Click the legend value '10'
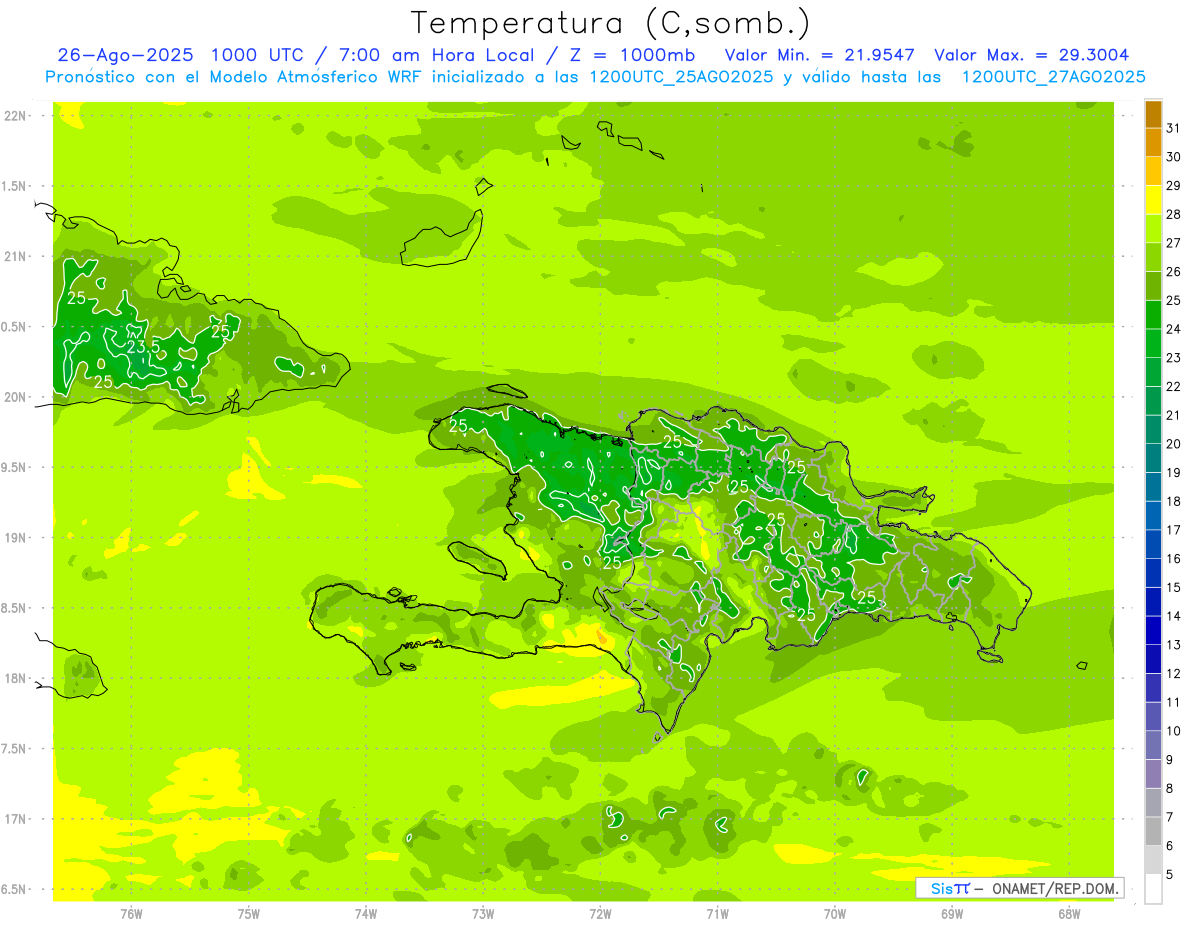Image resolution: width=1200 pixels, height=927 pixels. (x=1173, y=731)
